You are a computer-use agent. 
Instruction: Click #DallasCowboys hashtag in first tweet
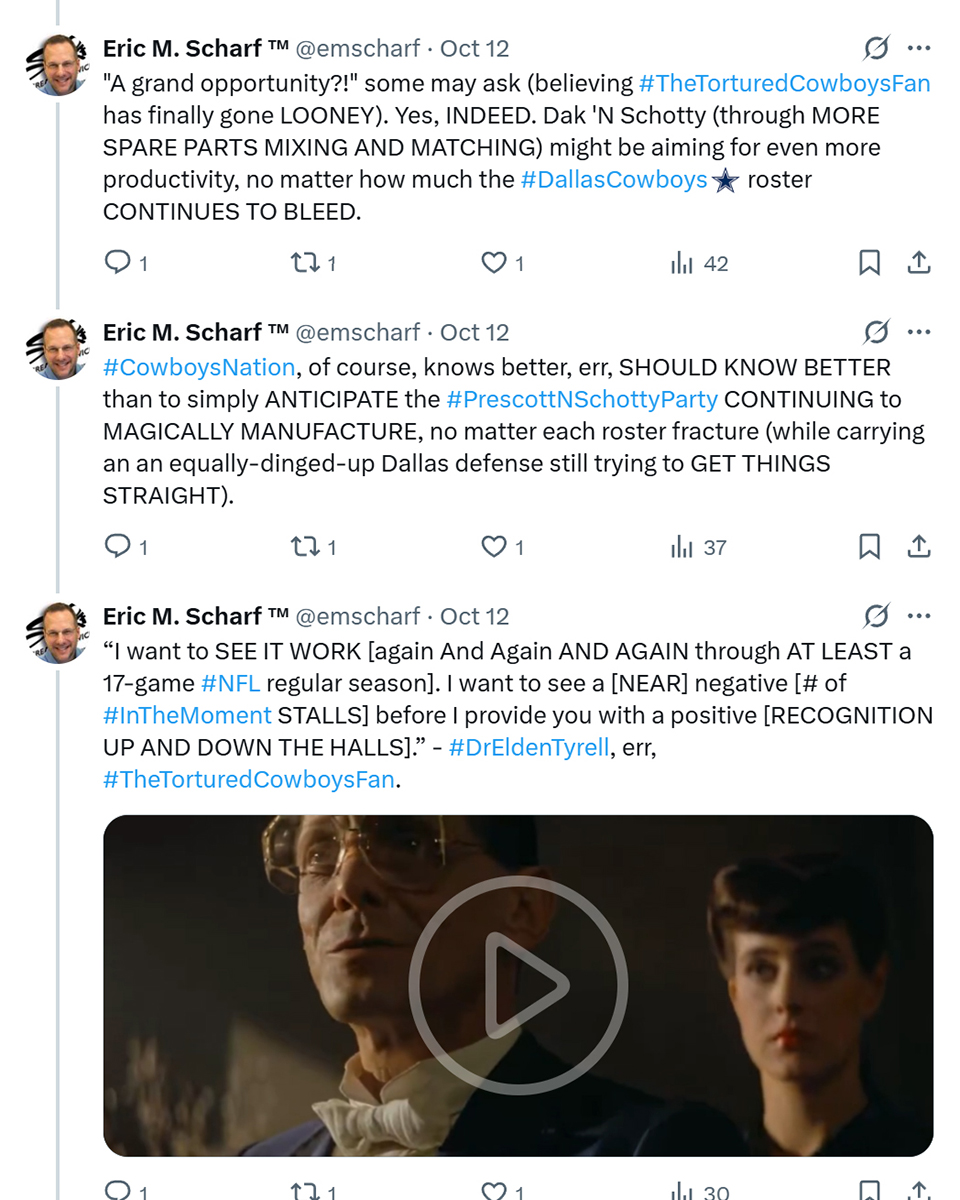pyautogui.click(x=614, y=180)
